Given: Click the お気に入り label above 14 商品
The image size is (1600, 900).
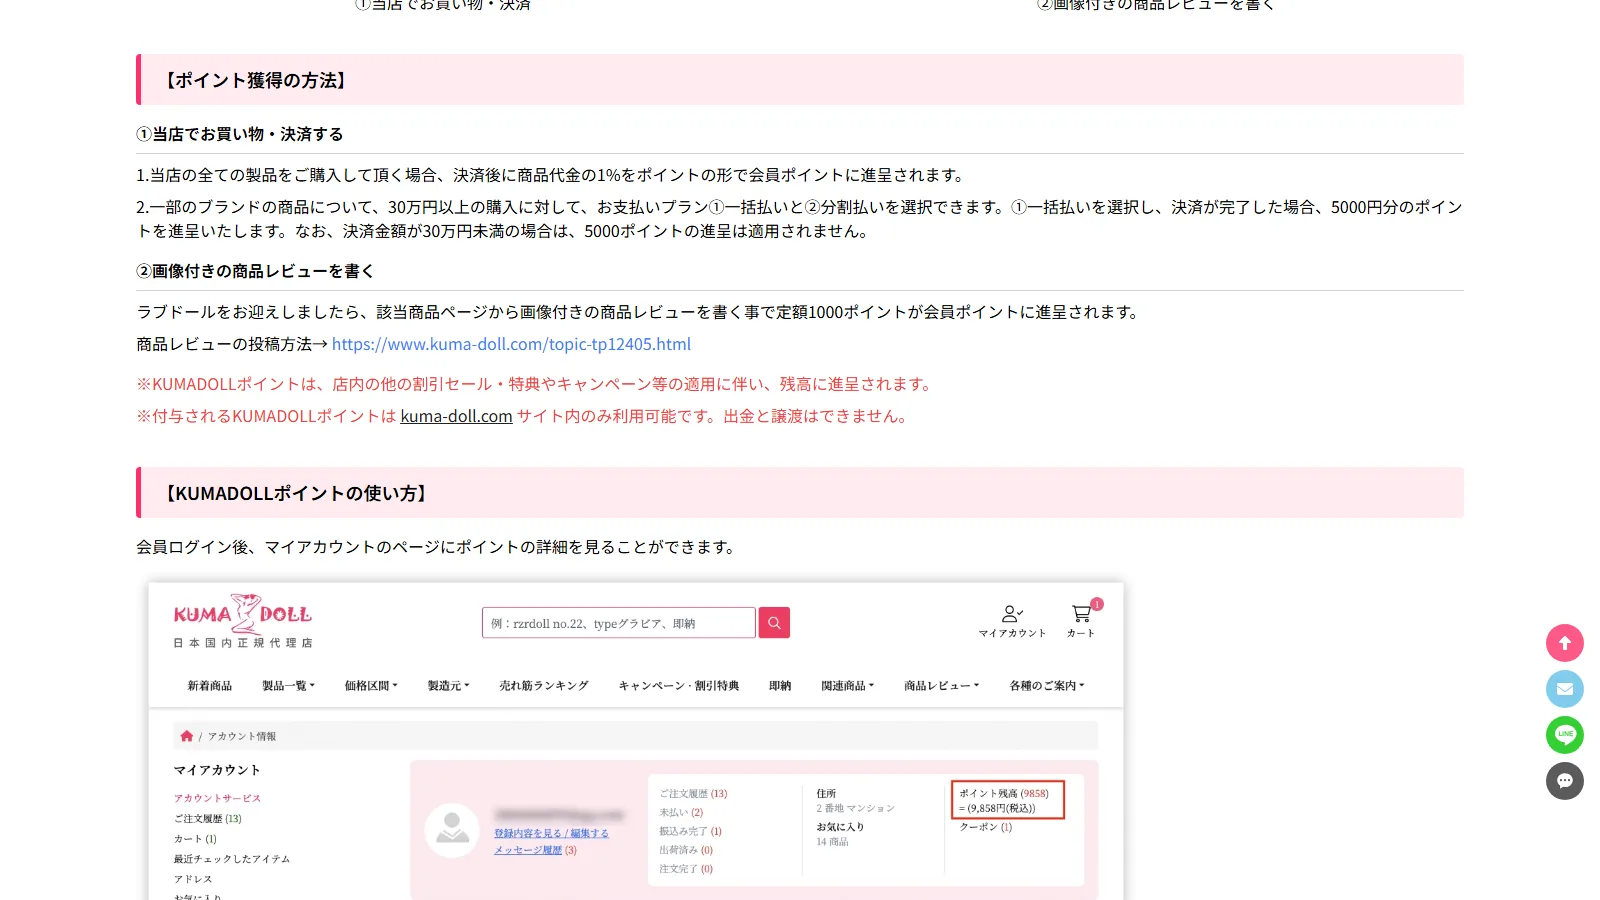Looking at the screenshot, I should 840,827.
